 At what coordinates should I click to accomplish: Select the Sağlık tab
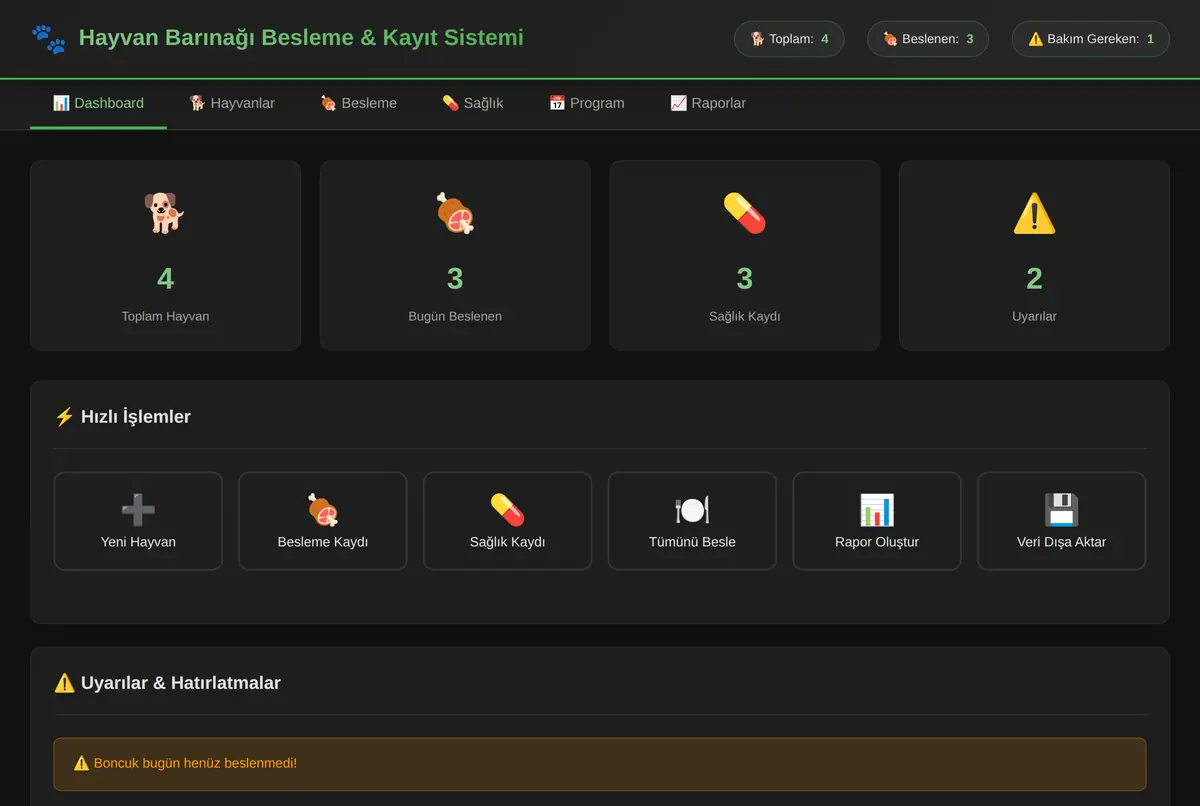[x=473, y=103]
